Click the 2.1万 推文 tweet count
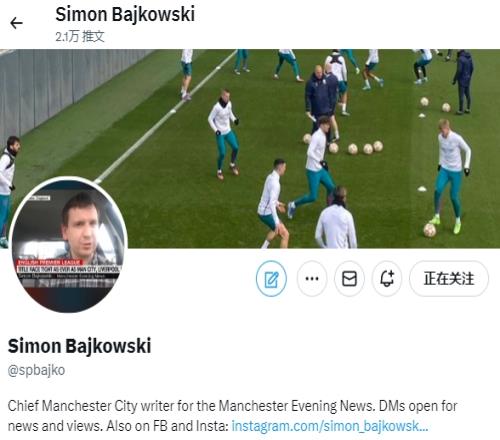Screen dimensions: 500x440 [x=80, y=36]
